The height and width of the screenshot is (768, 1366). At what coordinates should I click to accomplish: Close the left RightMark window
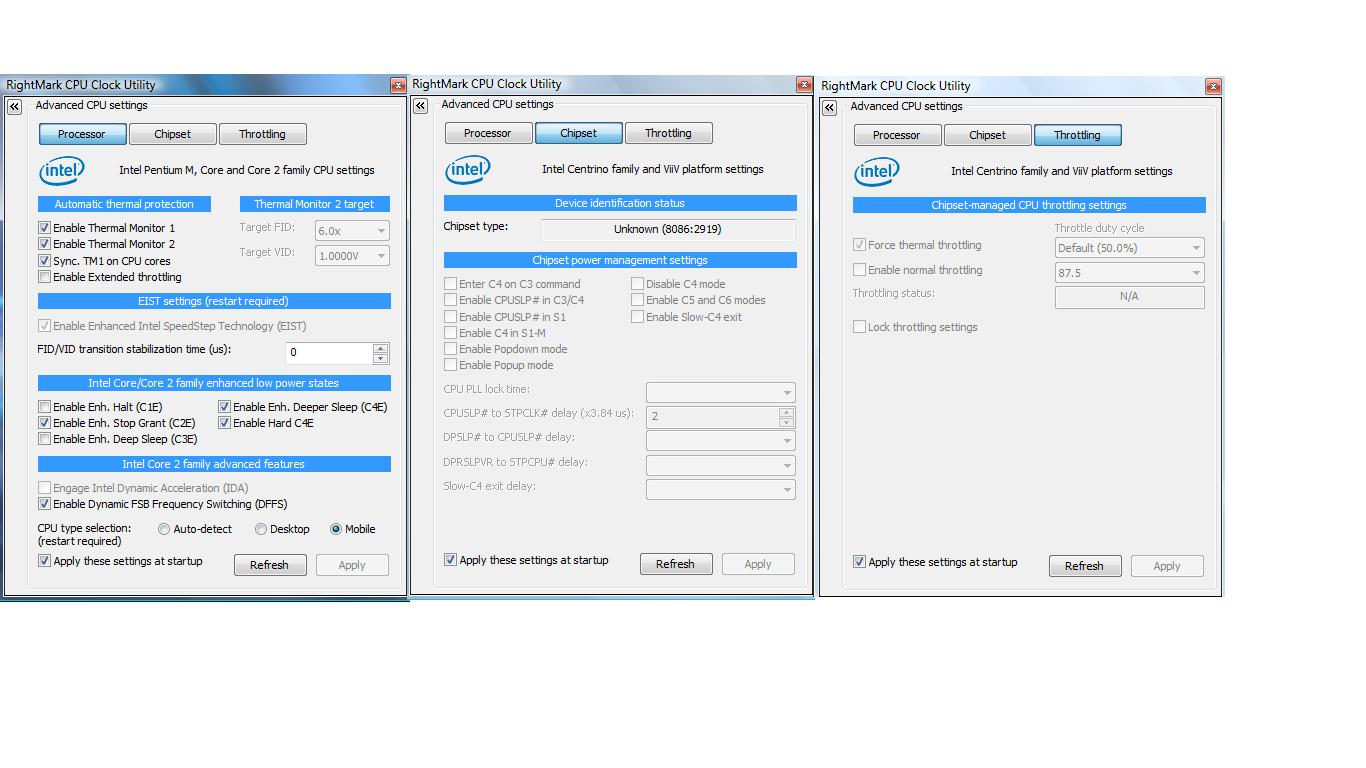coord(398,86)
